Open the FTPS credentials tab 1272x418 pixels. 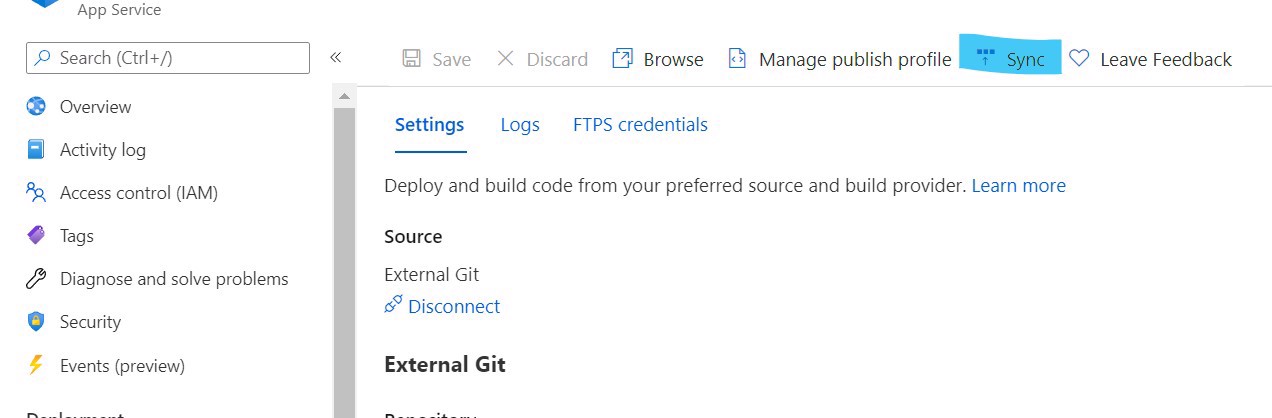pos(640,125)
